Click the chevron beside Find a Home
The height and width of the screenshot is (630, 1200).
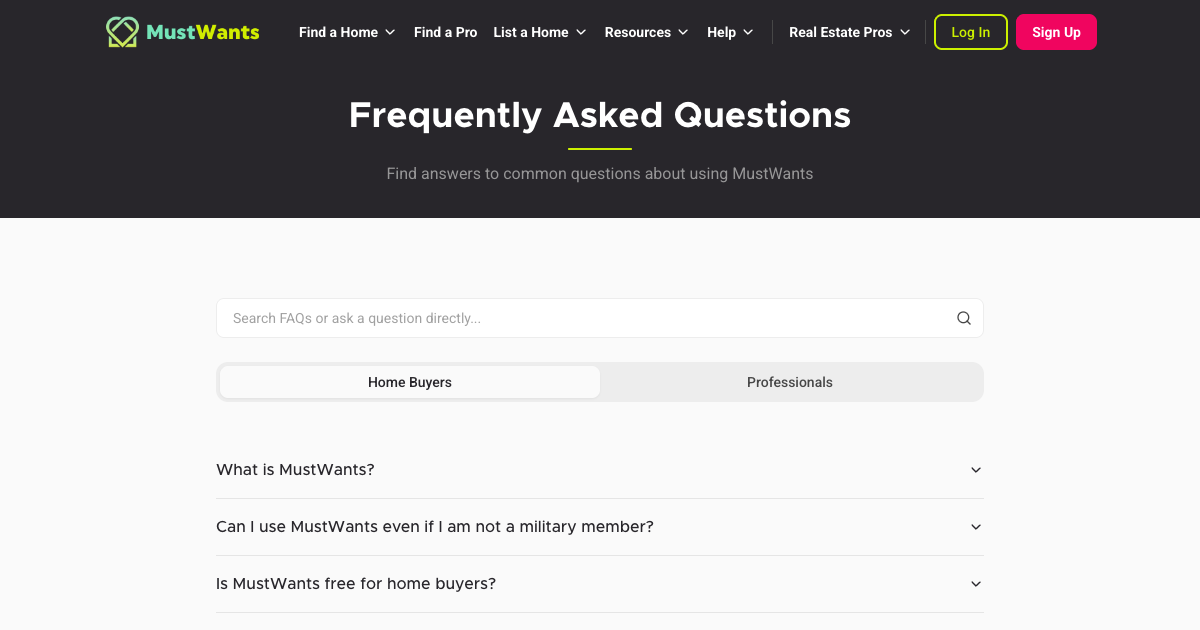tap(390, 33)
